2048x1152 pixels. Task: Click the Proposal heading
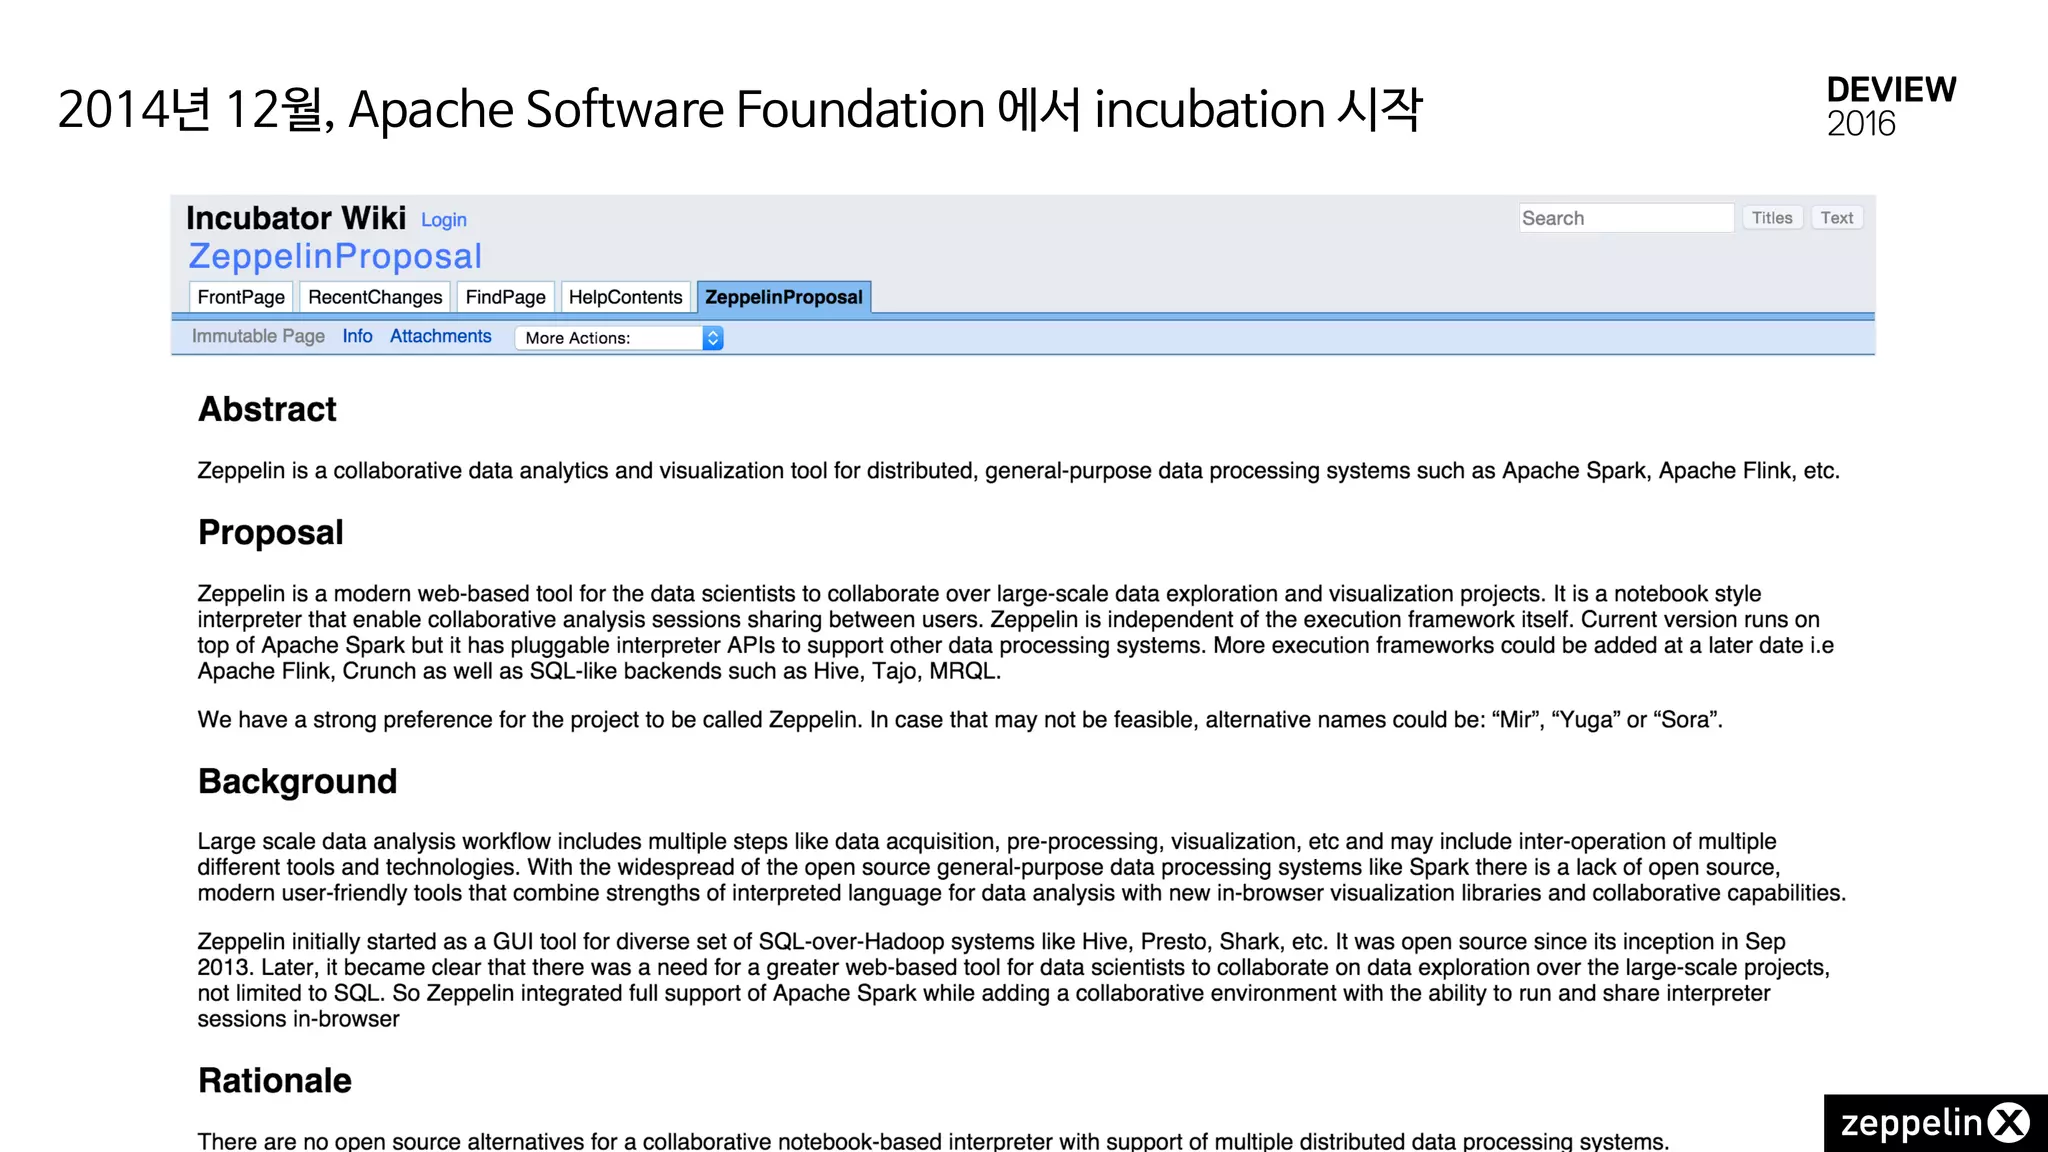click(271, 532)
